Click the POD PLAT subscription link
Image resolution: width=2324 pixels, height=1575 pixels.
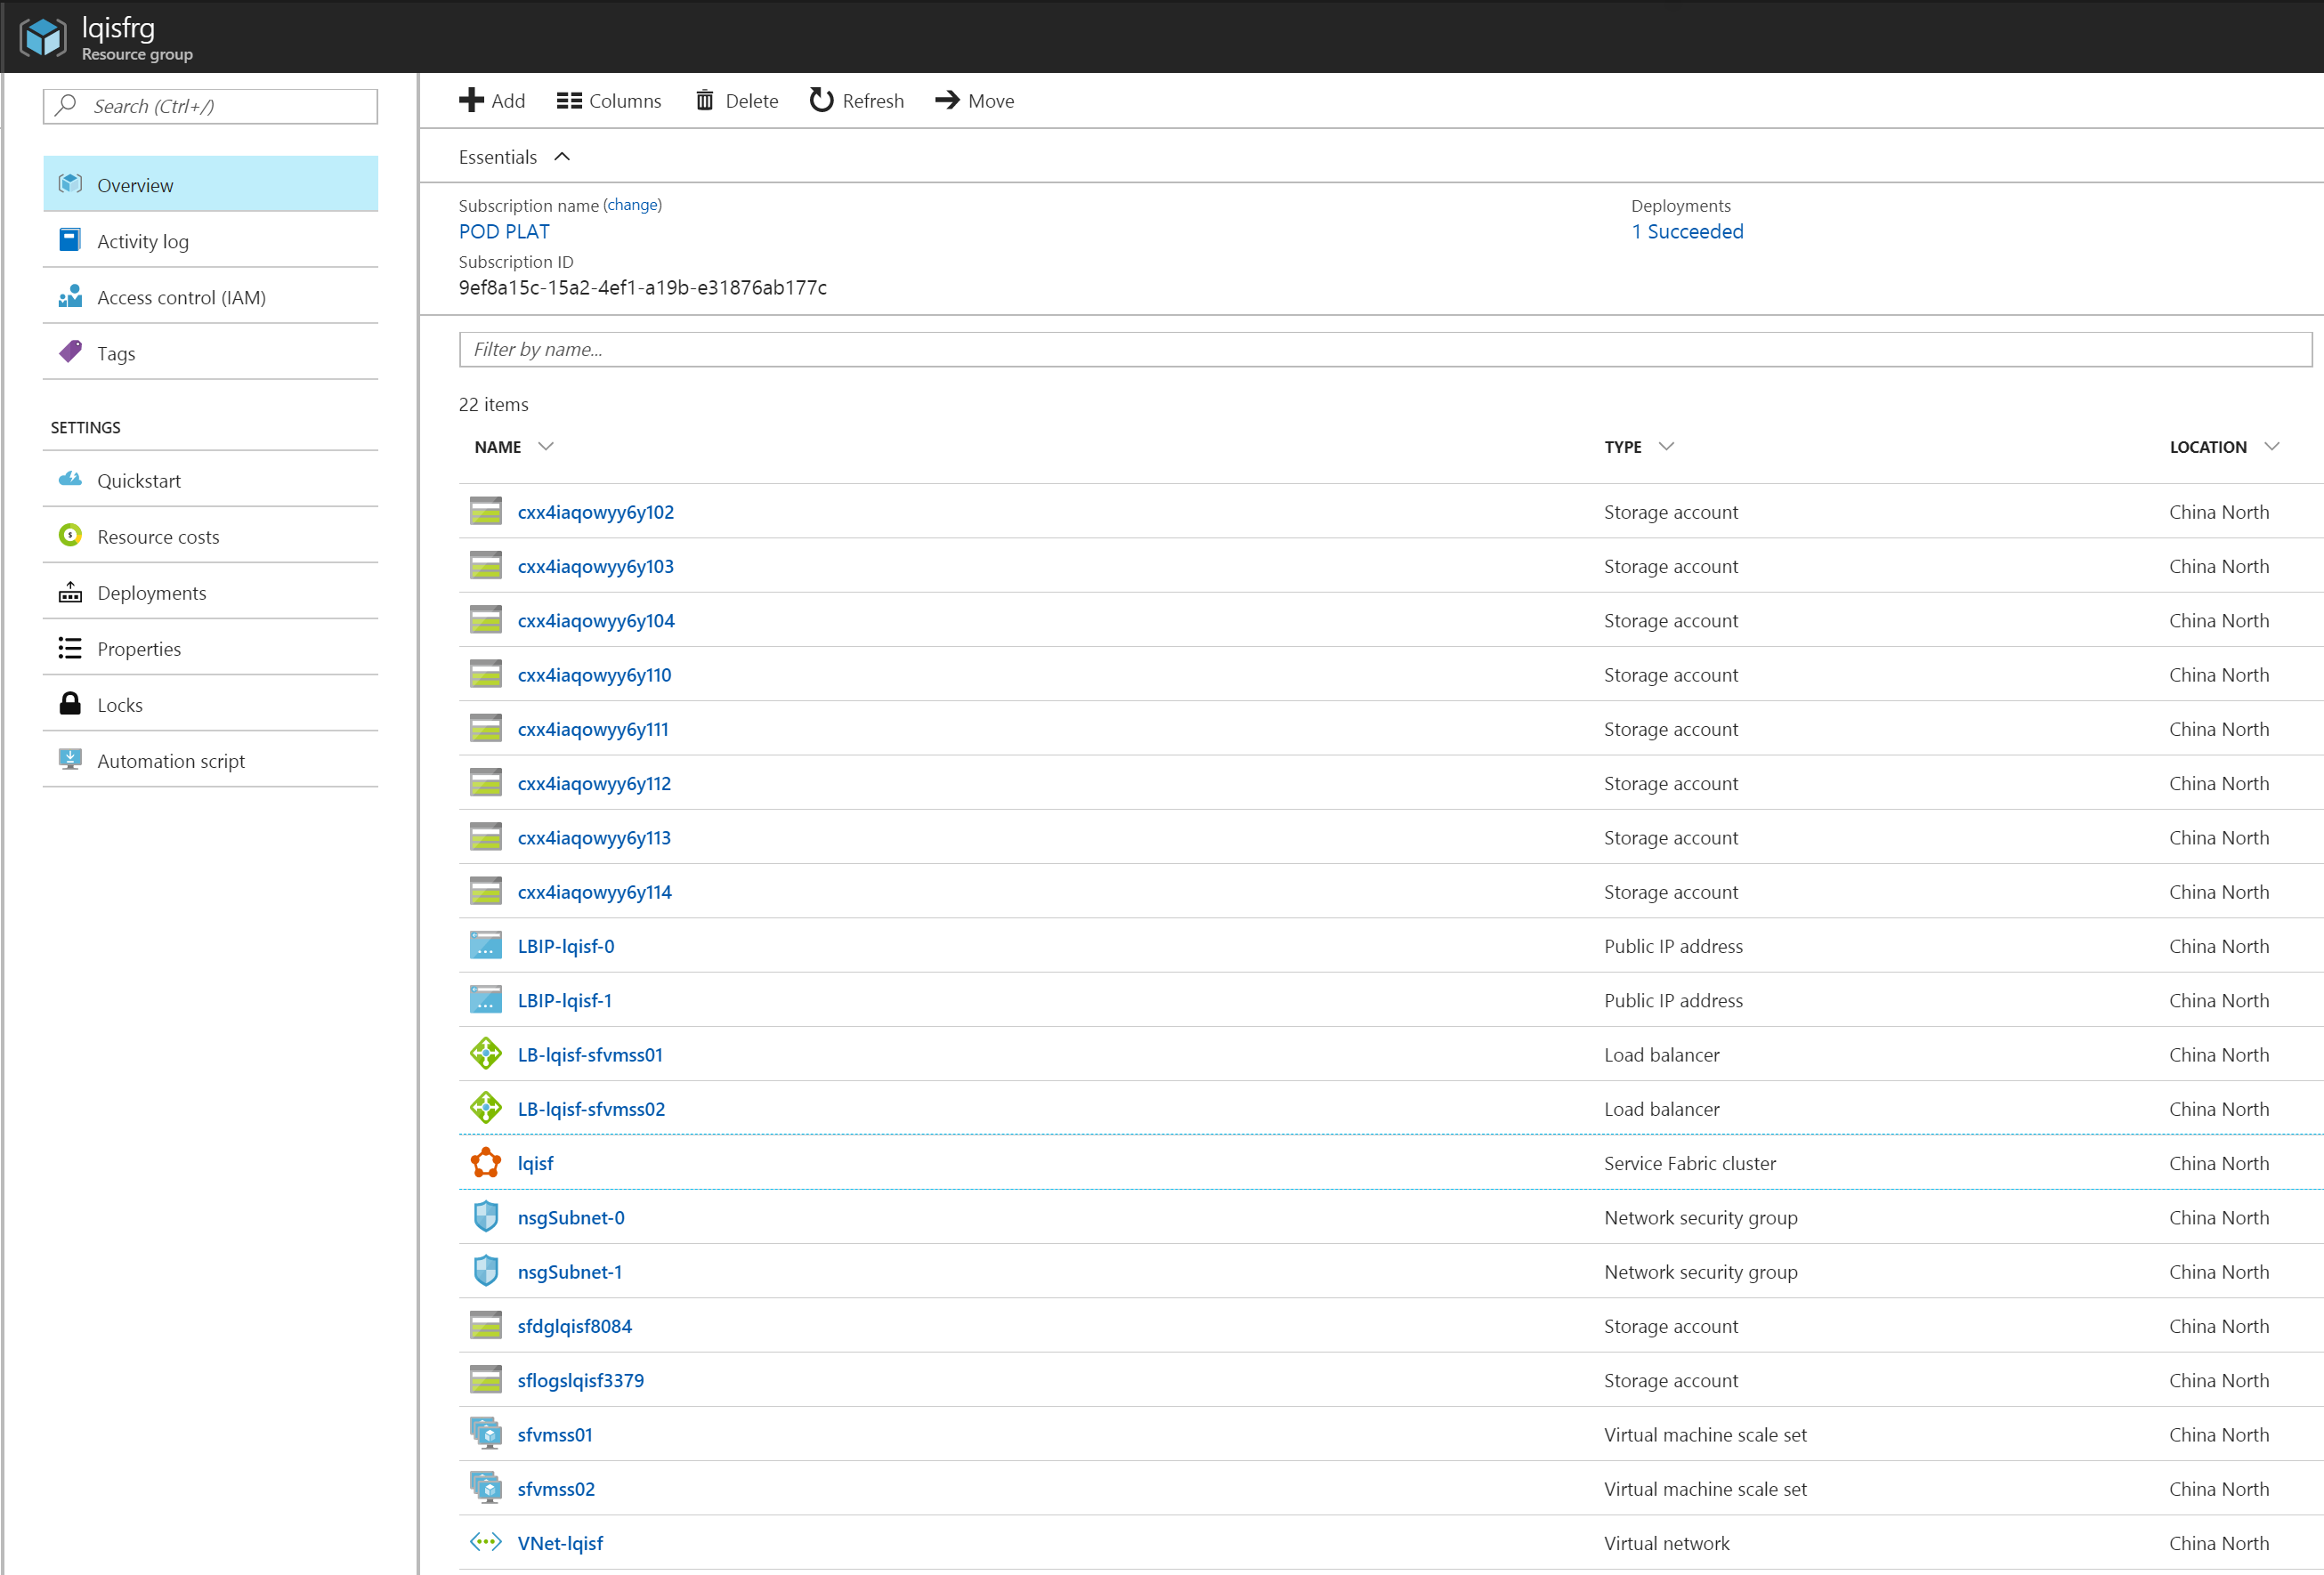click(504, 231)
